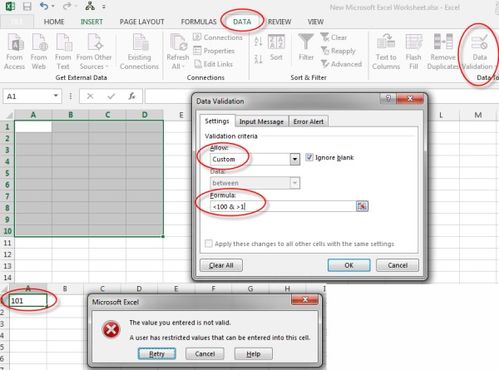Expand the Allow Custom dropdown
Screen dimensions: 499x370
pos(295,159)
